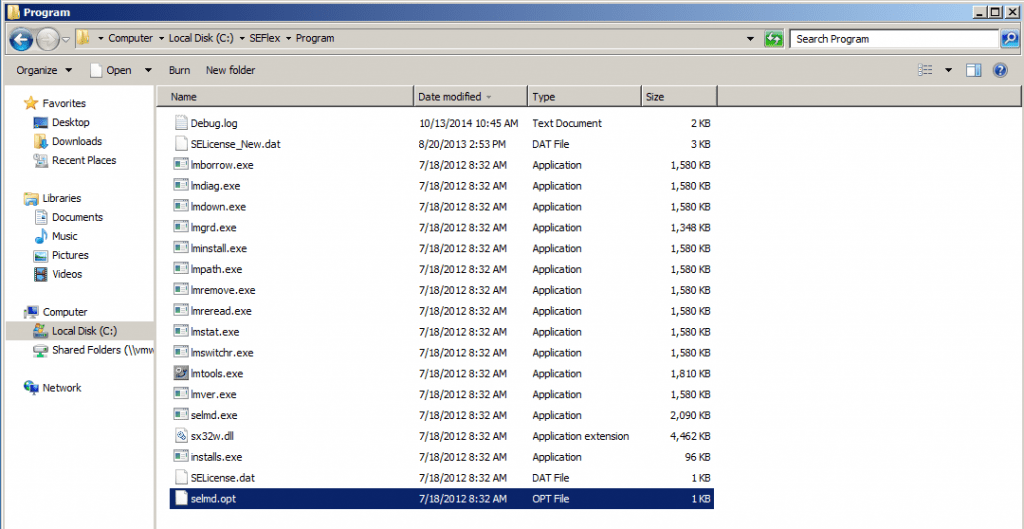Click the Burn toolbar button
The image size is (1024, 529).
[x=179, y=70]
